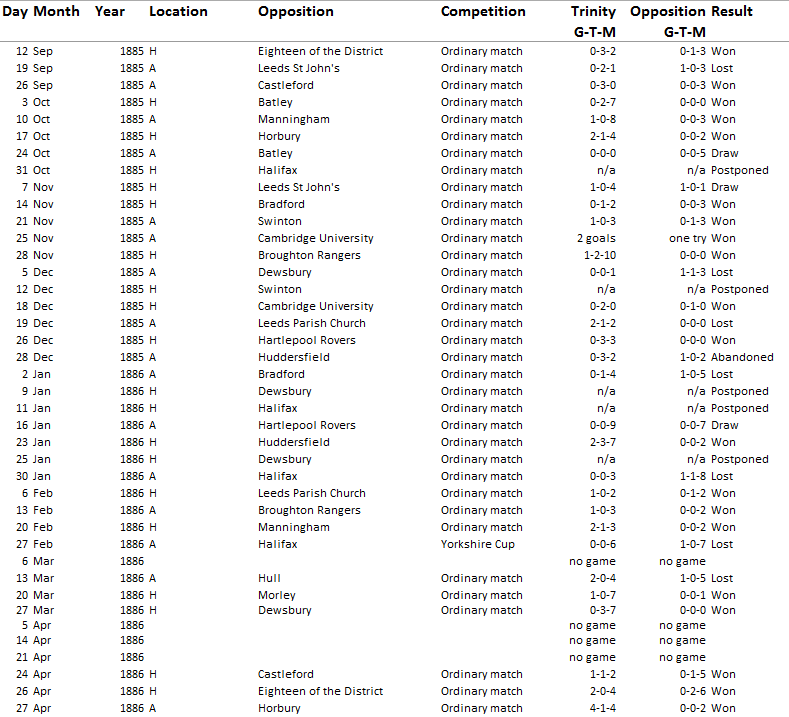Select 'Hull' in the 13 Mar row
The height and width of the screenshot is (717, 789).
269,579
